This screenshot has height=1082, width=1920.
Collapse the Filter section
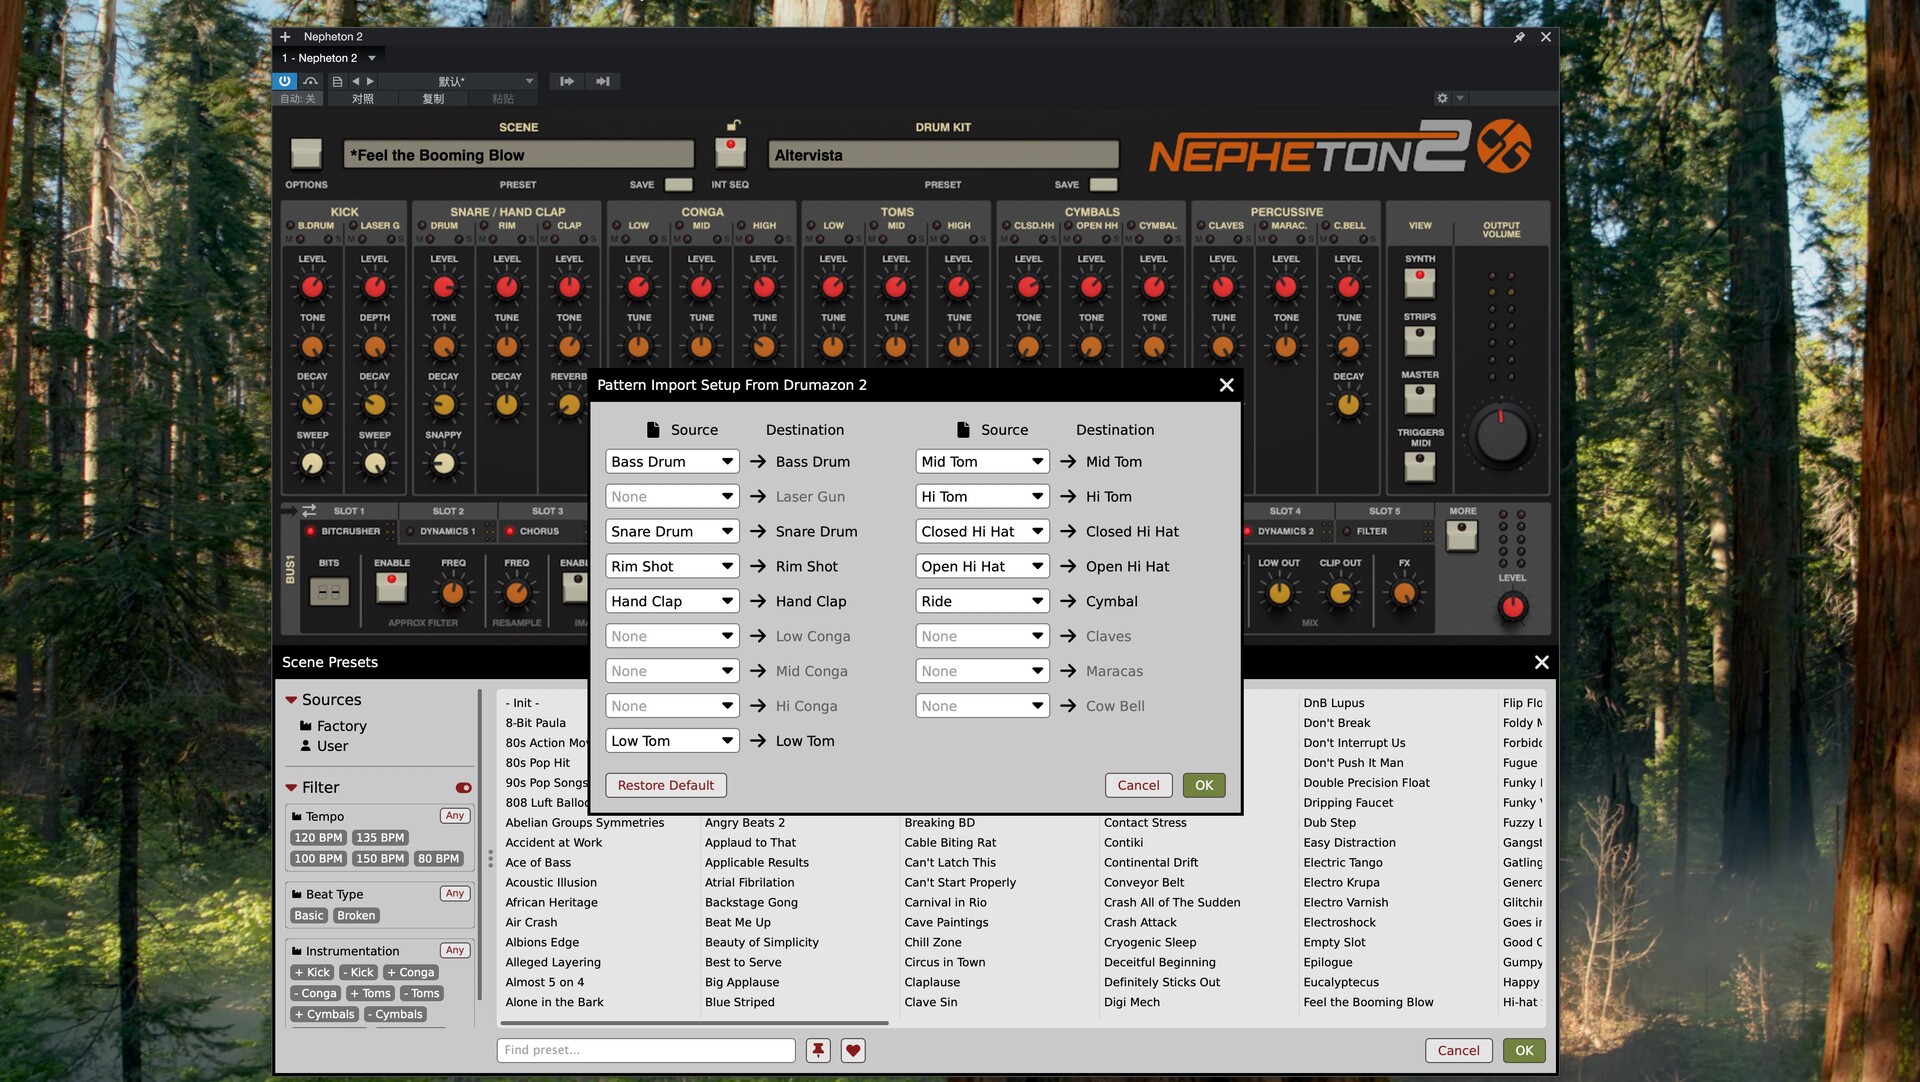coord(291,788)
